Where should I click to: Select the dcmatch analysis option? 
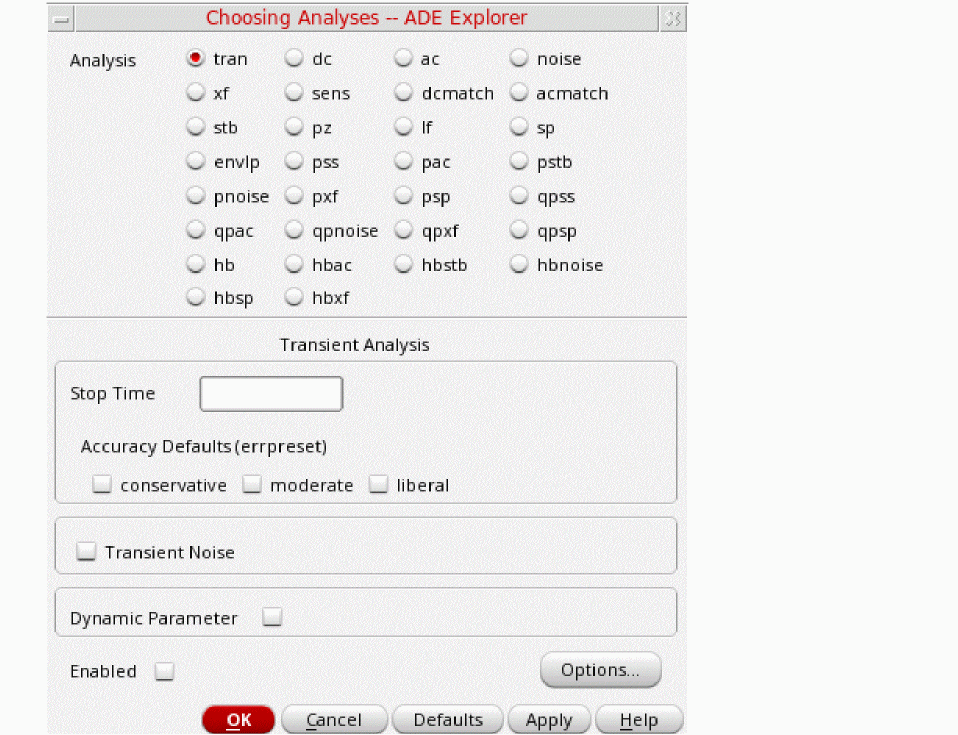403,93
